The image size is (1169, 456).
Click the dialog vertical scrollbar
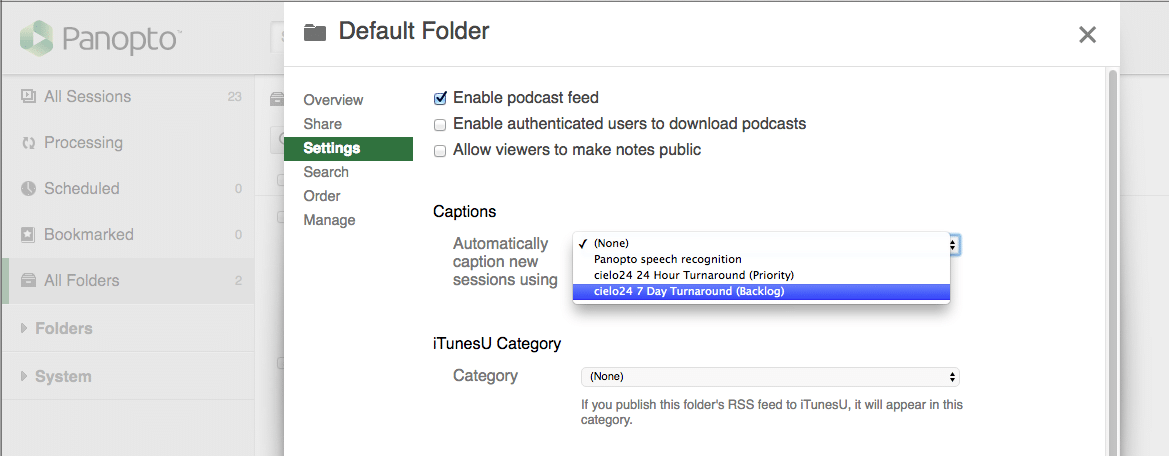pos(1113,261)
